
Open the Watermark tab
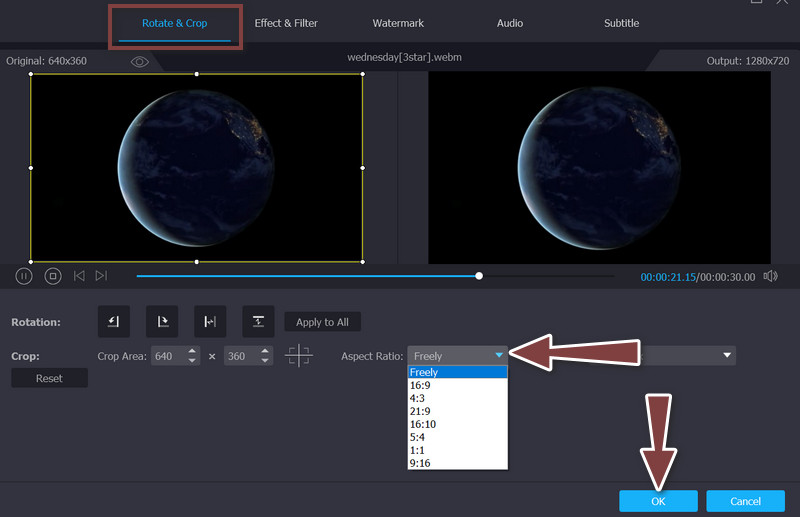tap(398, 23)
